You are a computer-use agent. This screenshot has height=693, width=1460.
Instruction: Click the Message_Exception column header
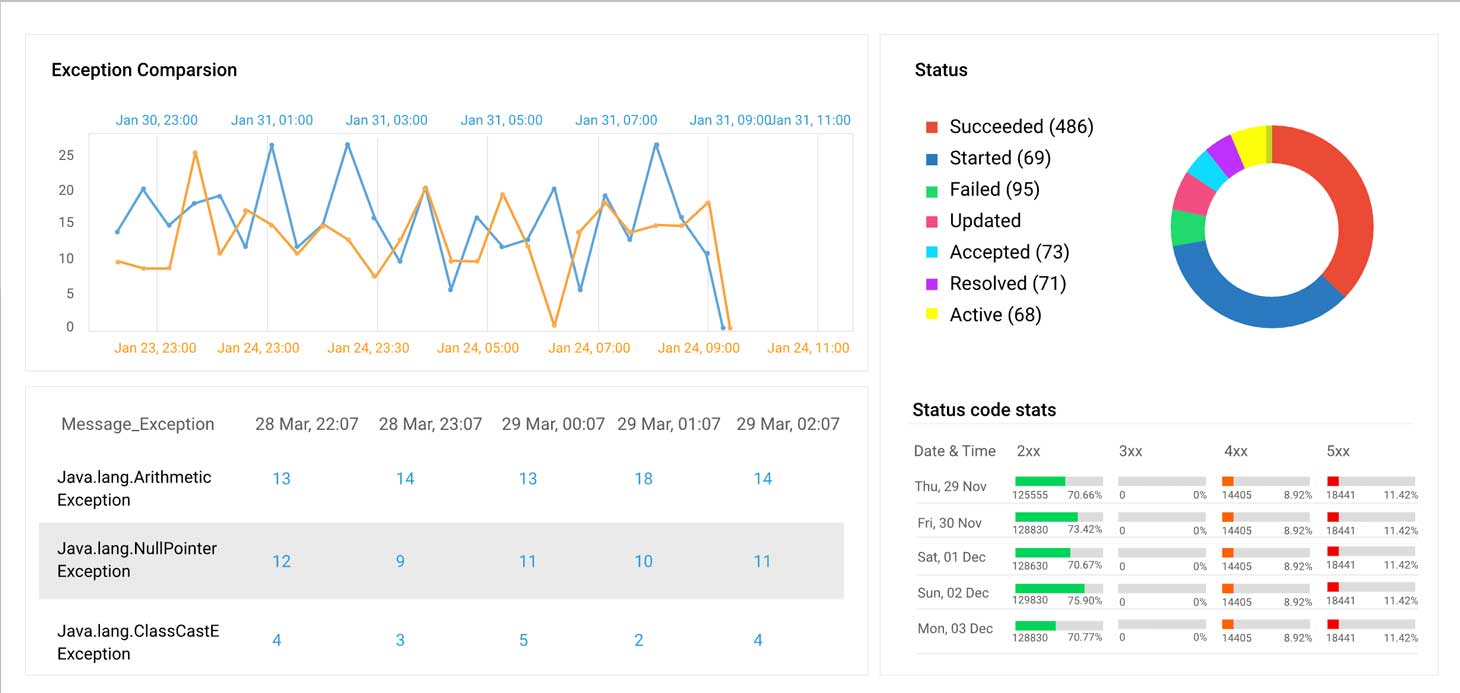[138, 424]
